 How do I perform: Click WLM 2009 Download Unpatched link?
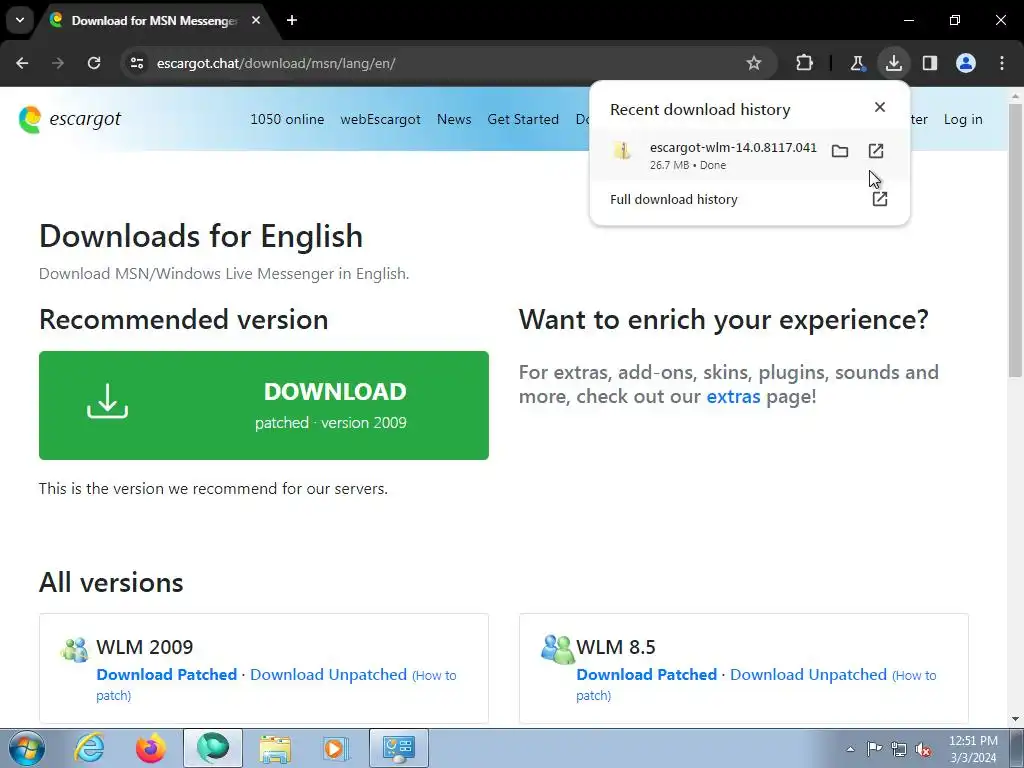[x=328, y=675]
